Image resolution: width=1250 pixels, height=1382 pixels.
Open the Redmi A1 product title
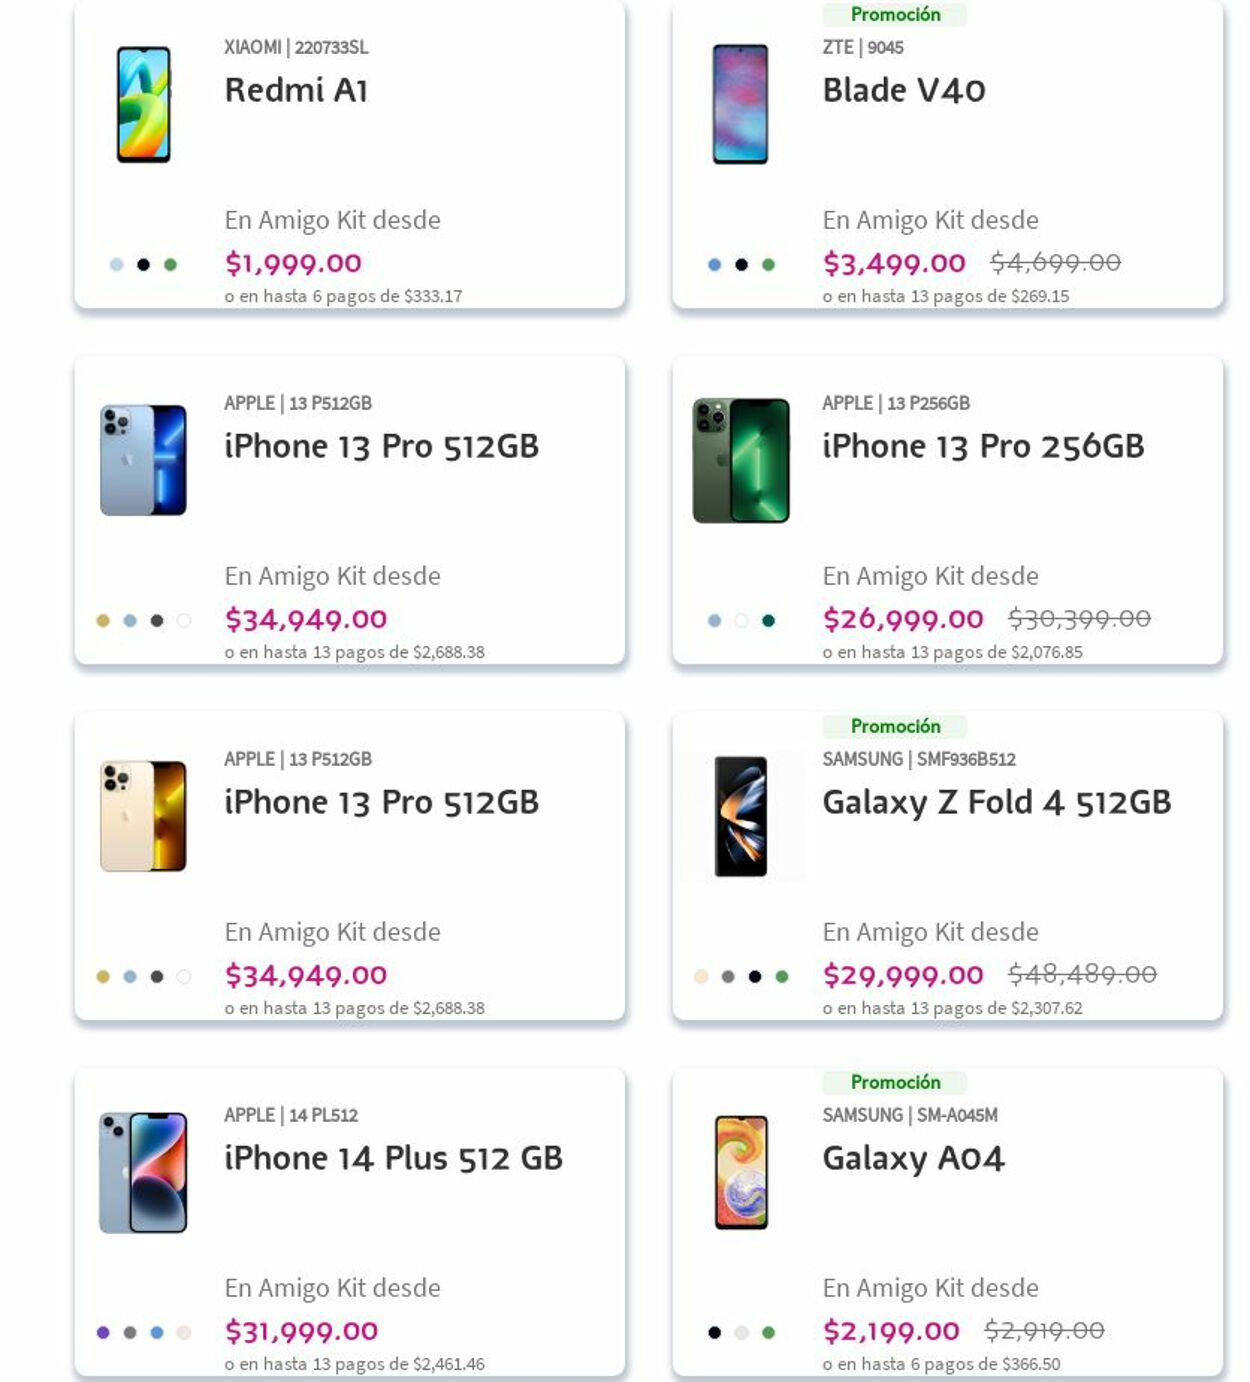(x=296, y=90)
